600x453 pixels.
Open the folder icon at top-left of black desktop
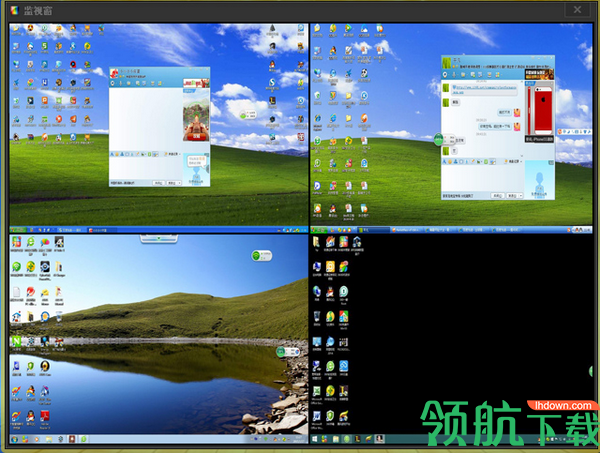(x=316, y=242)
